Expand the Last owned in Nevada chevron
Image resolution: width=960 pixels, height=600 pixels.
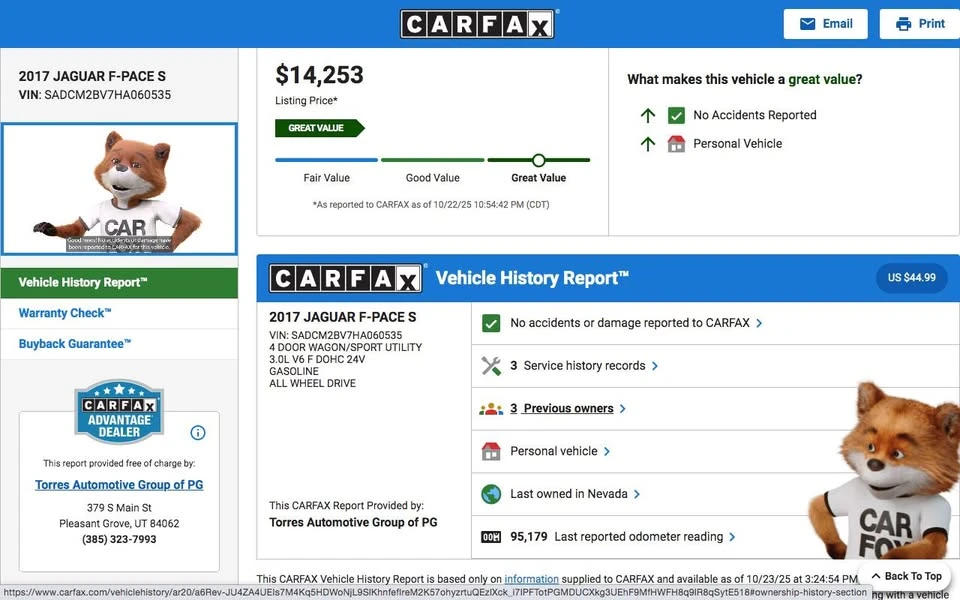pos(637,494)
